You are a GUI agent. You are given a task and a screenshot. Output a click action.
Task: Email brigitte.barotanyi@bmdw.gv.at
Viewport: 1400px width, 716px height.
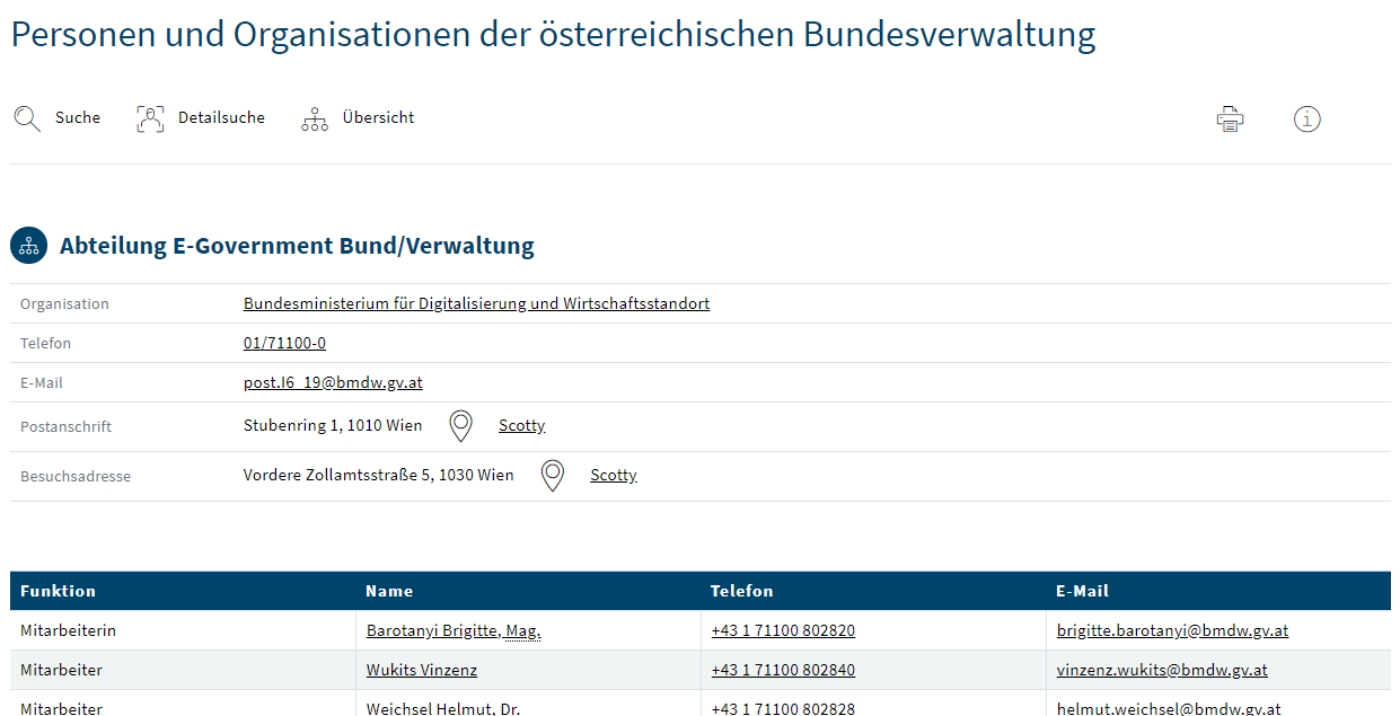click(x=1173, y=631)
